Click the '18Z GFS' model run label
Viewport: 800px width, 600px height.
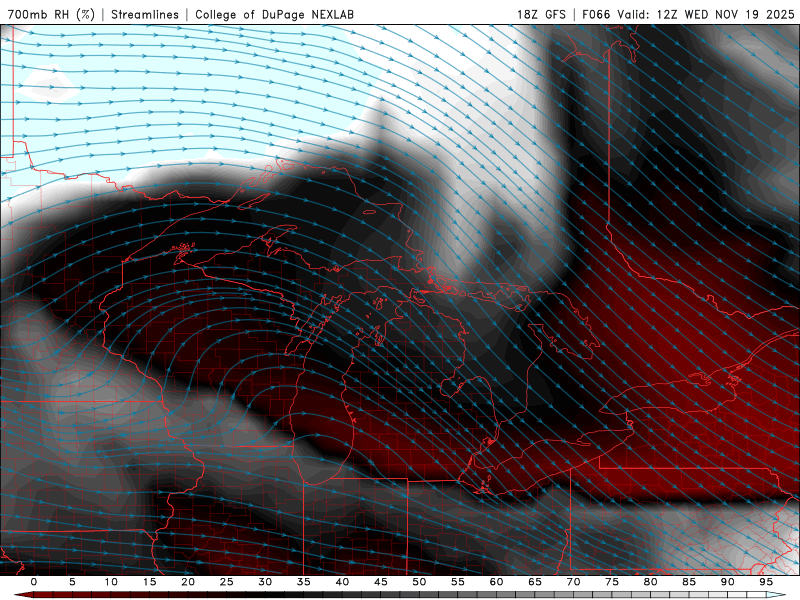(541, 14)
